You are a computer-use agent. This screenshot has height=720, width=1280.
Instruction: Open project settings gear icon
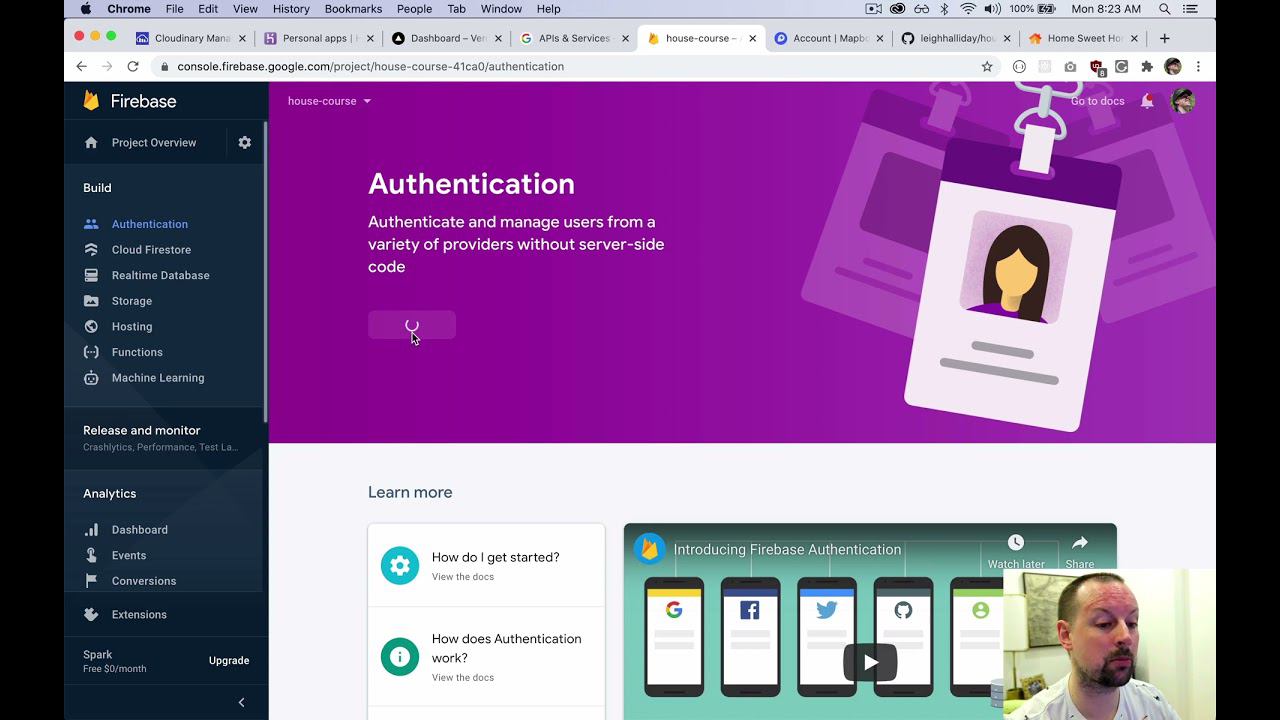point(245,143)
